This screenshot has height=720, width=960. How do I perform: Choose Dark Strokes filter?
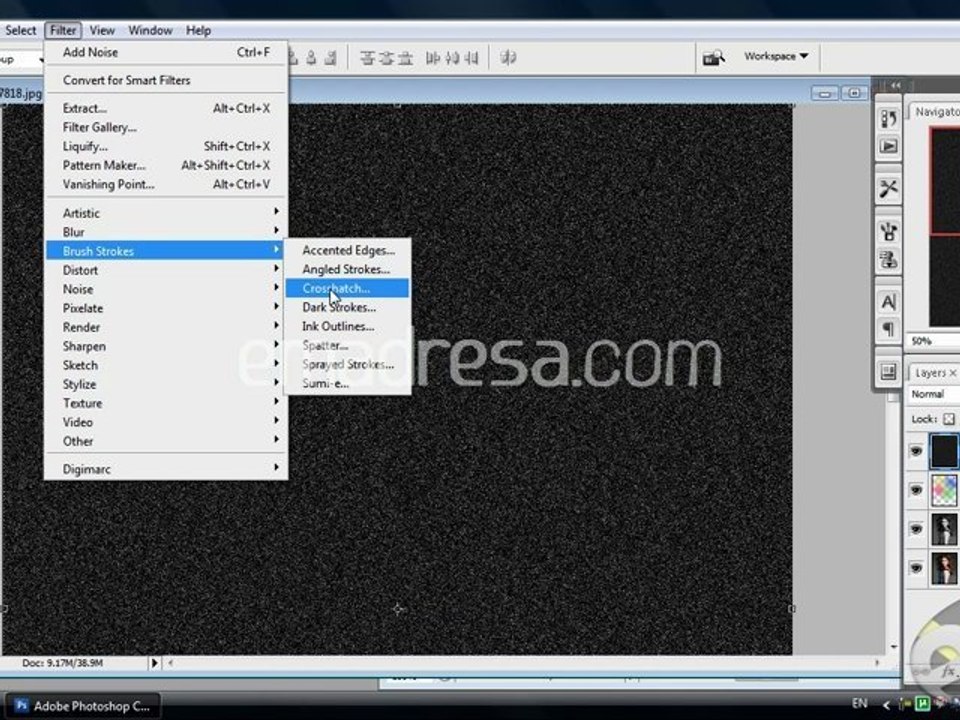coord(347,307)
